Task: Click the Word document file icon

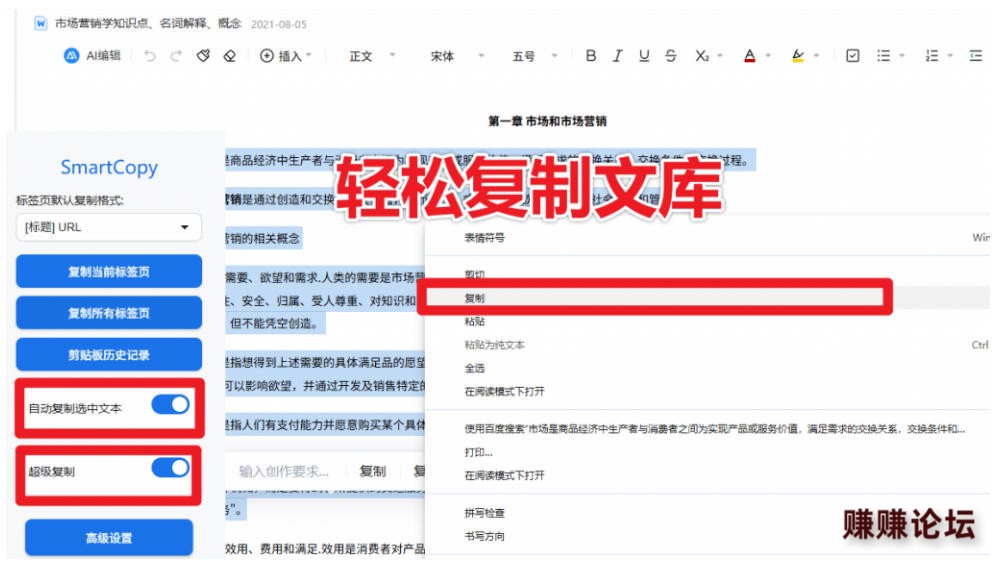Action: [x=41, y=24]
